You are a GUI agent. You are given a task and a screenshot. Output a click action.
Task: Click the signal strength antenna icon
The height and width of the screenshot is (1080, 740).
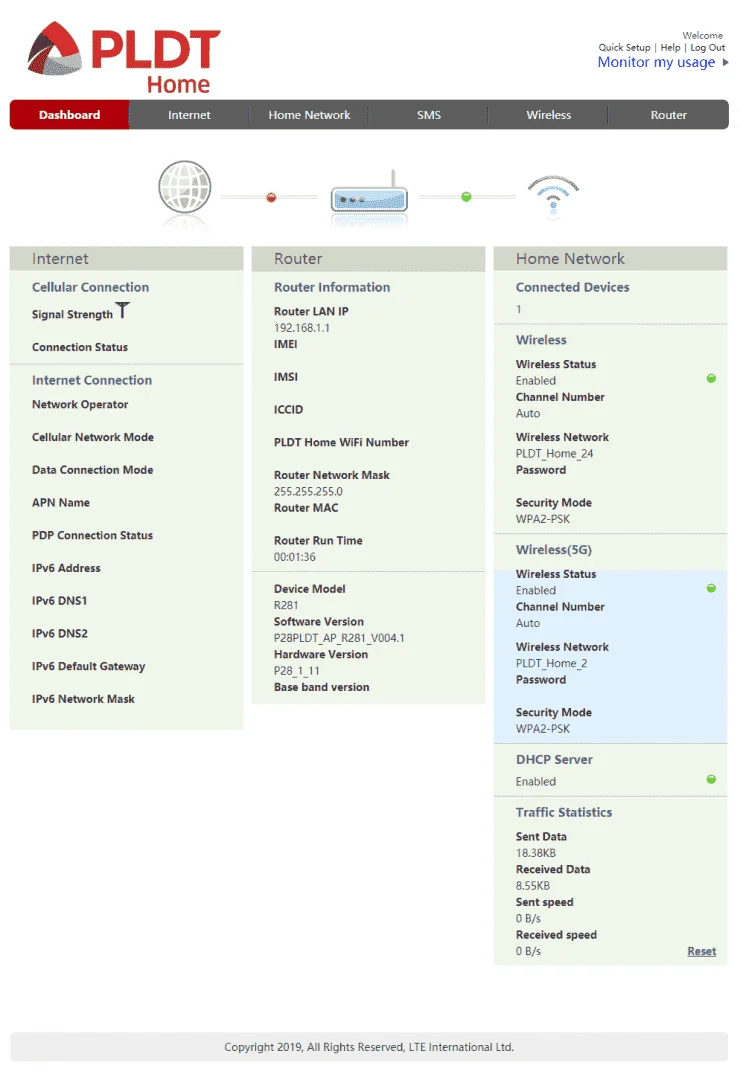pyautogui.click(x=123, y=311)
